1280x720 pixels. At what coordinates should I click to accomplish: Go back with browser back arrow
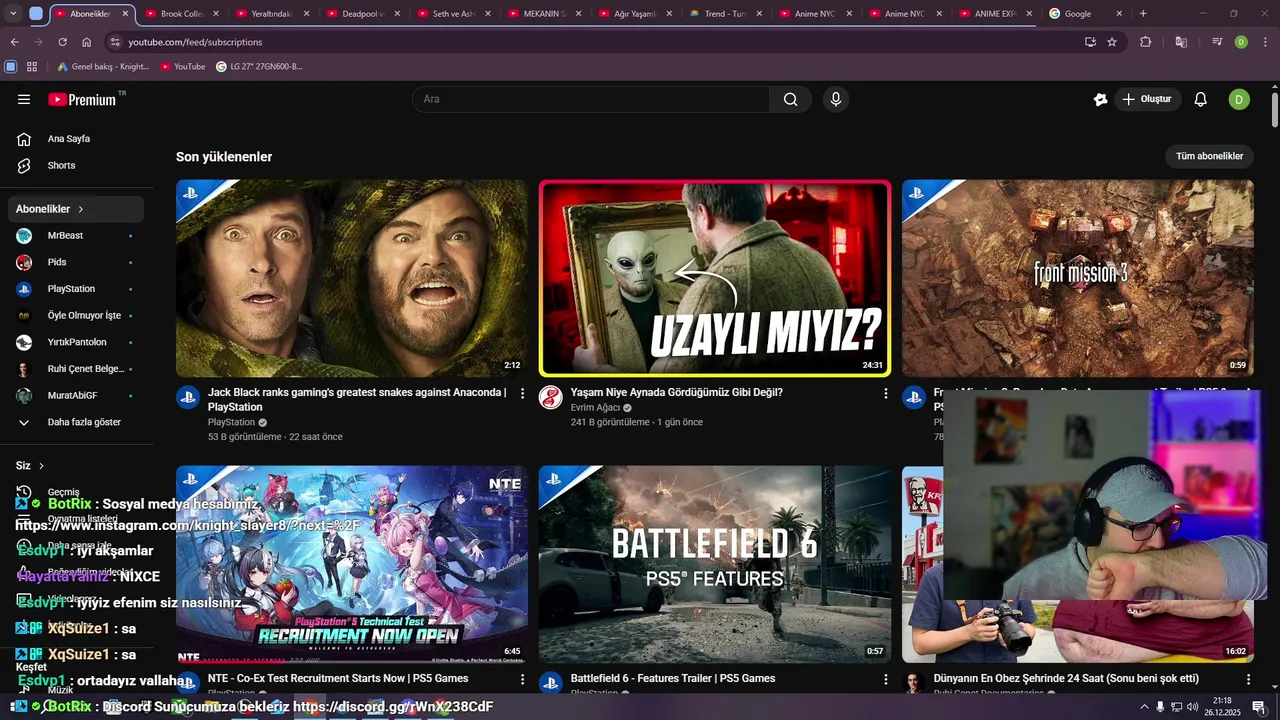click(x=14, y=42)
